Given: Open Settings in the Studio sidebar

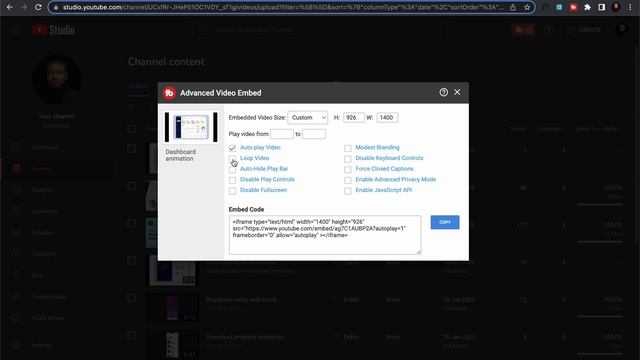Looking at the screenshot, I should tap(57, 345).
